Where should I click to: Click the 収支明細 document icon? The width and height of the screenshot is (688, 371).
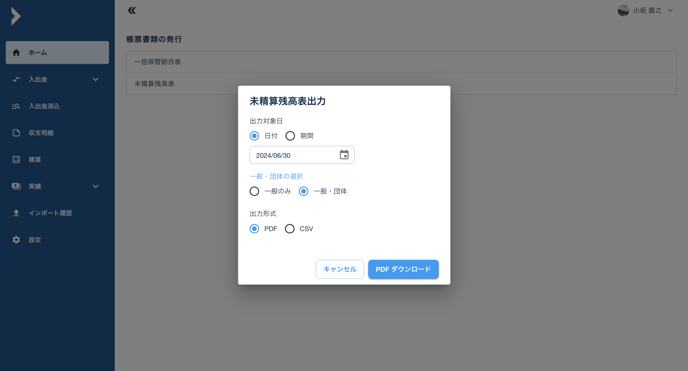click(x=16, y=133)
